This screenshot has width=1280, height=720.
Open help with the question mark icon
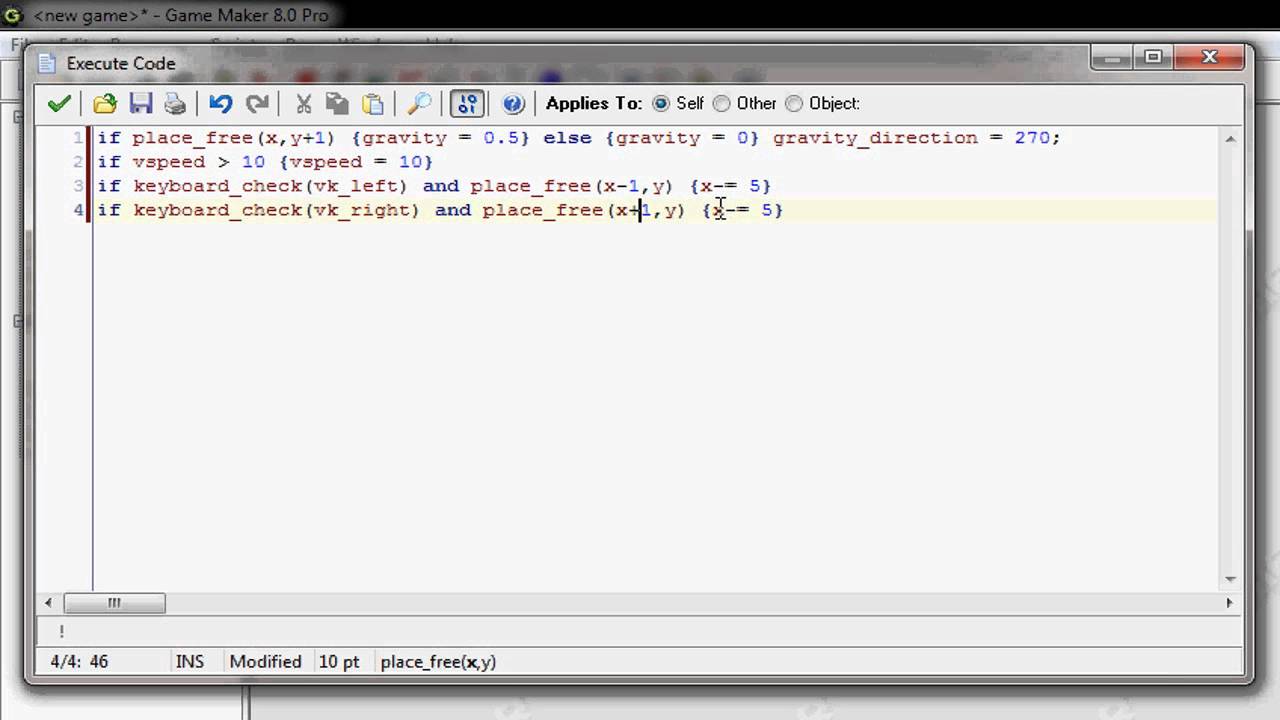[x=513, y=103]
